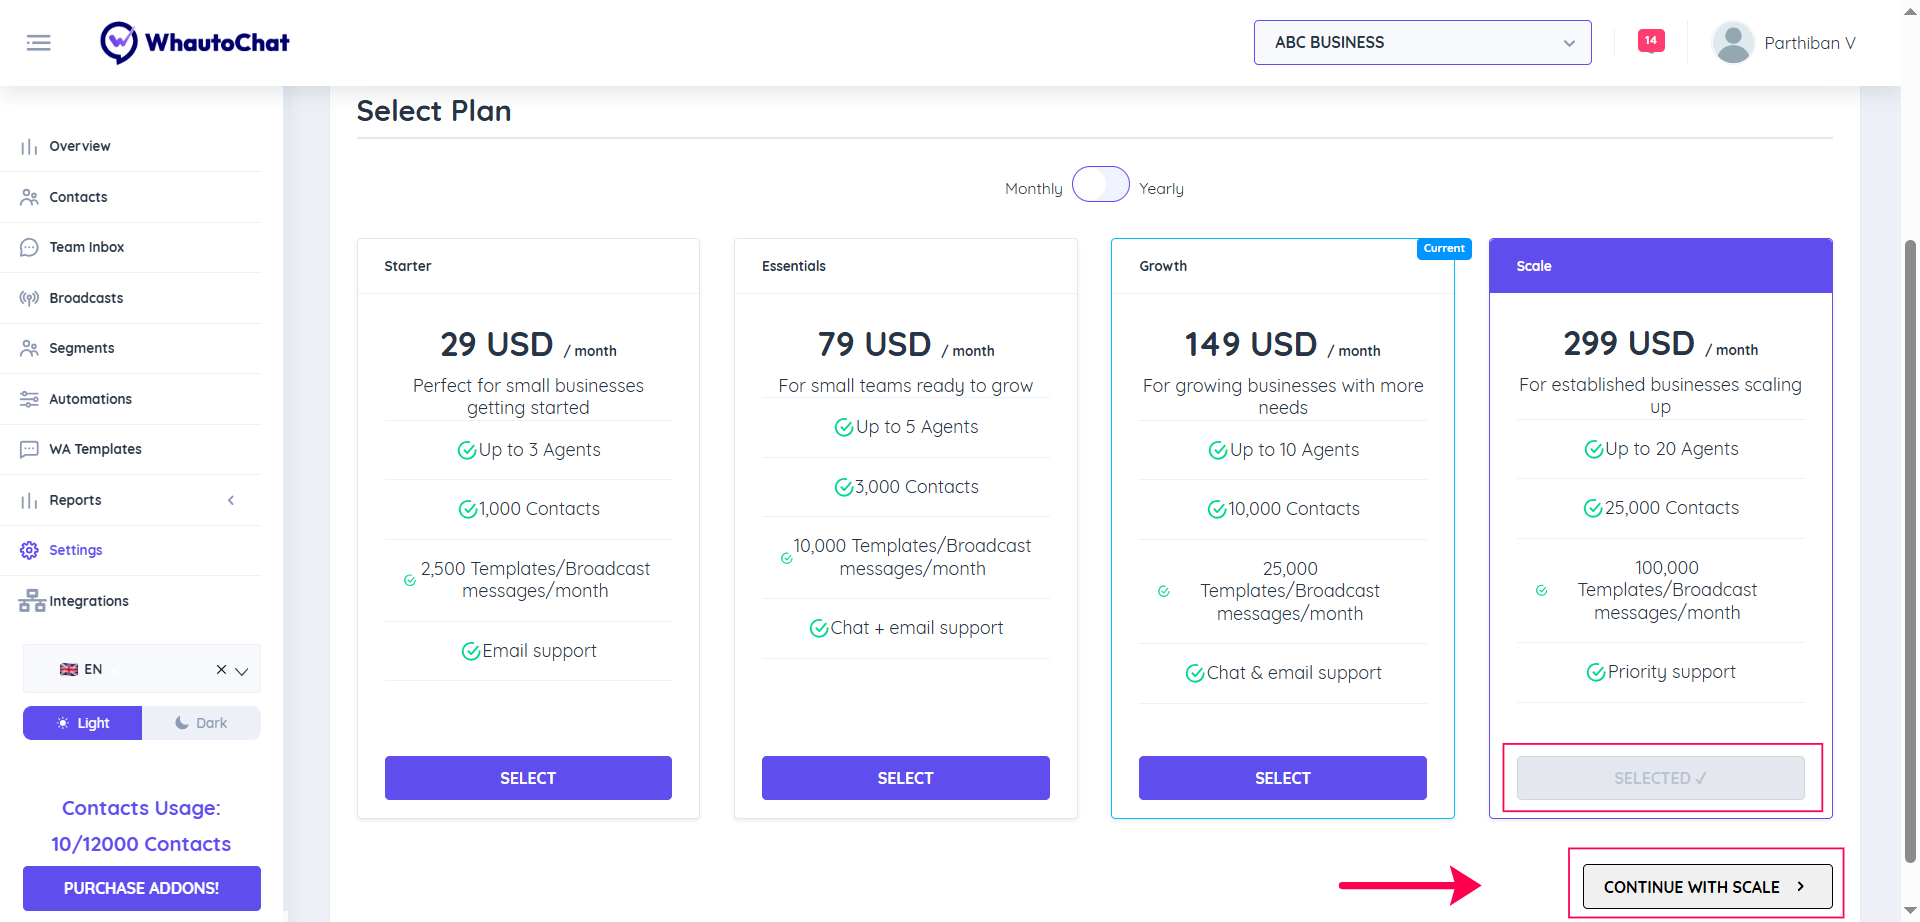1920x922 pixels.
Task: Expand the Reports submenu chevron
Action: click(x=231, y=500)
